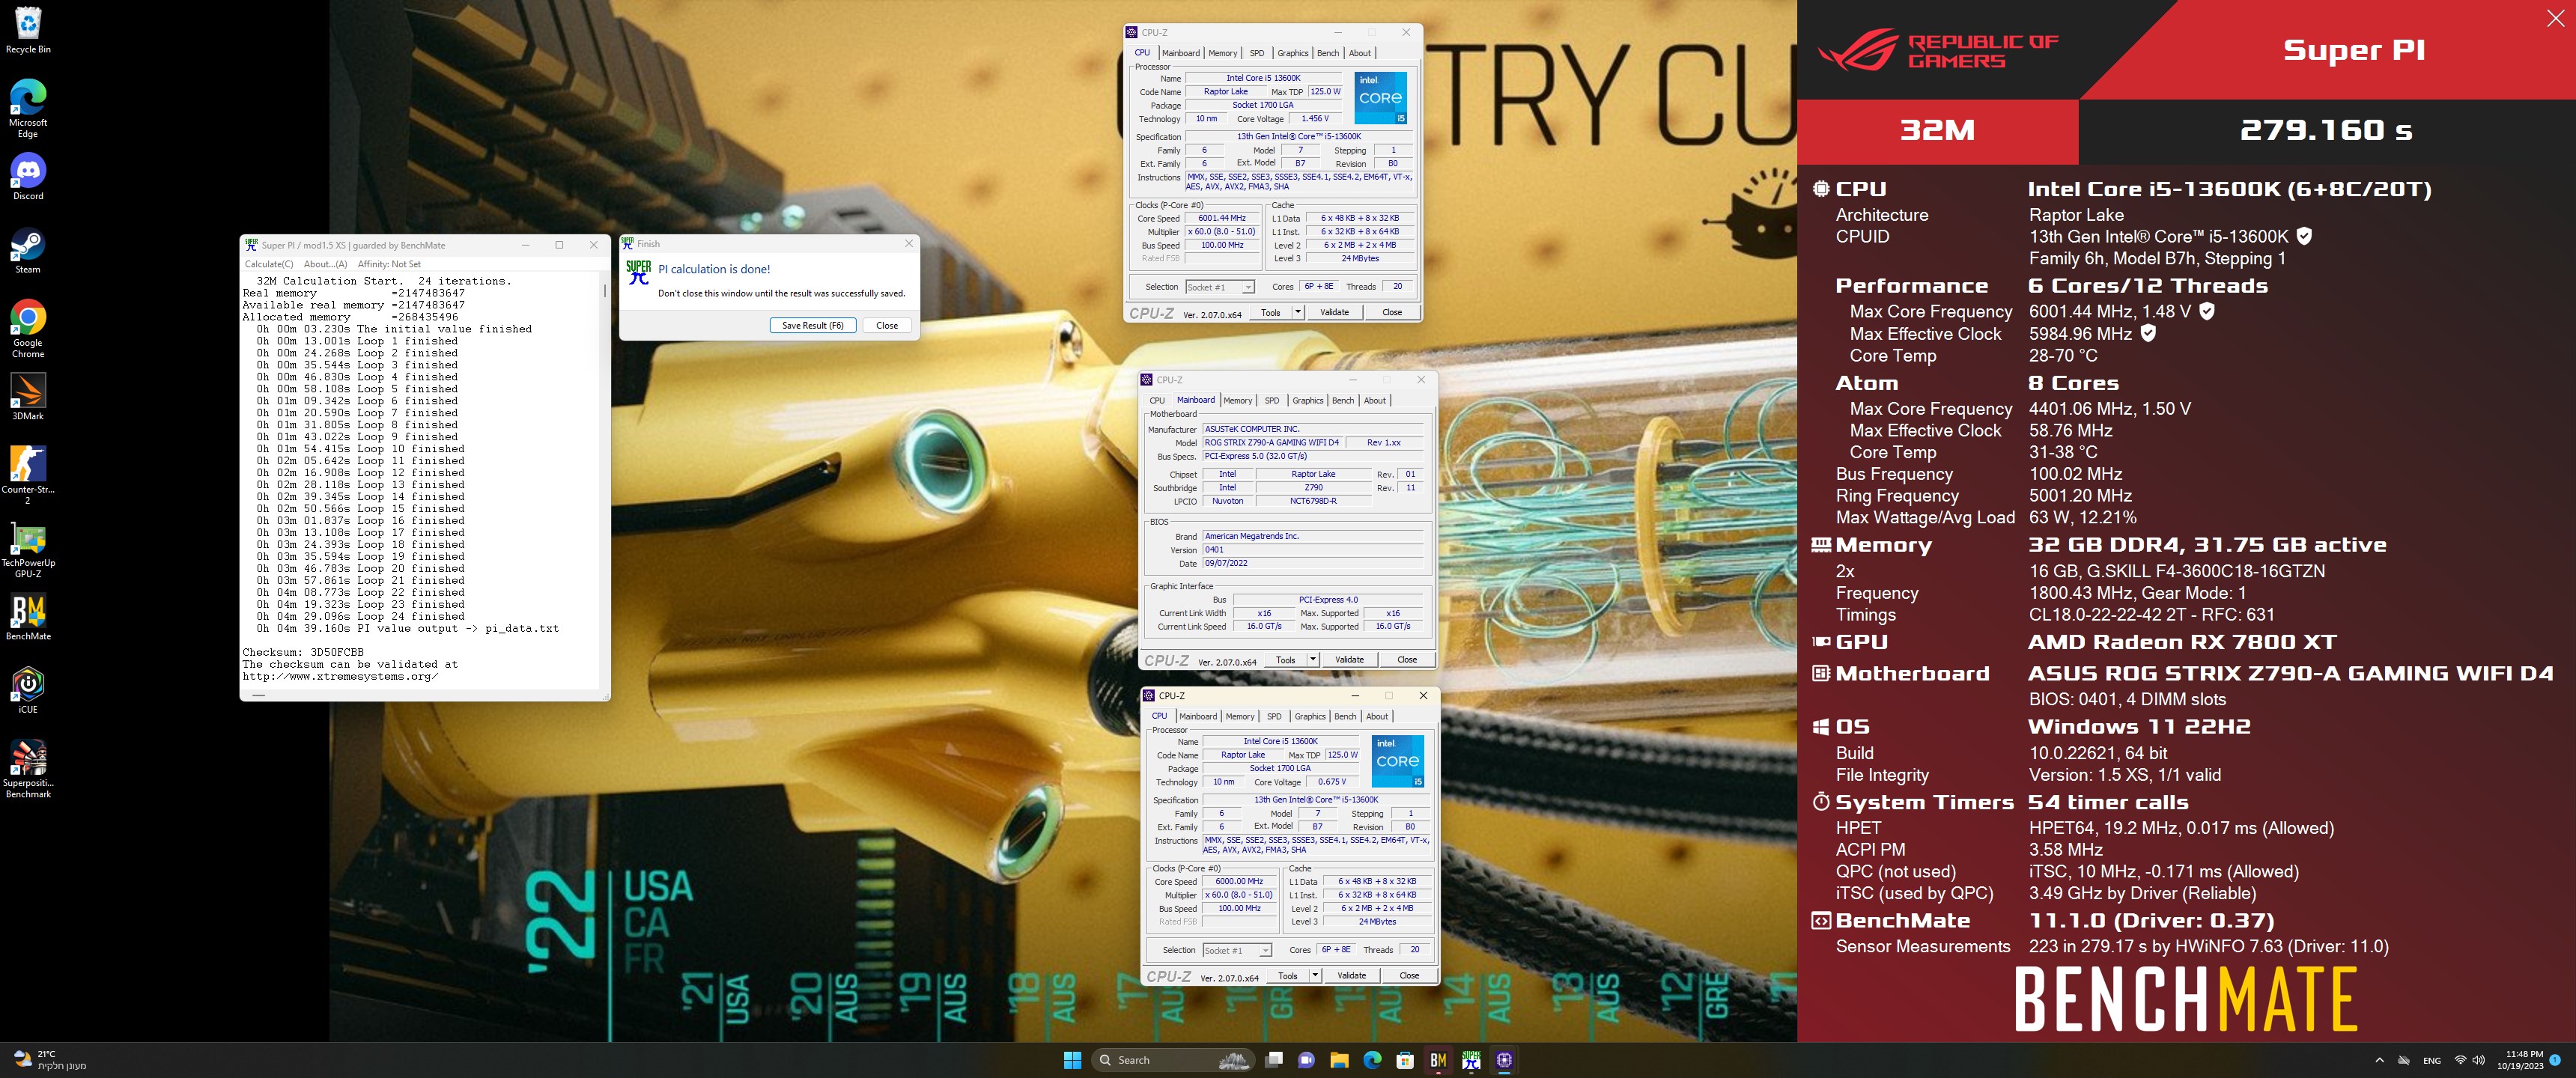Open the Microsoft Edge desktop shortcut
Viewport: 2576px width, 1078px height.
click(x=28, y=108)
